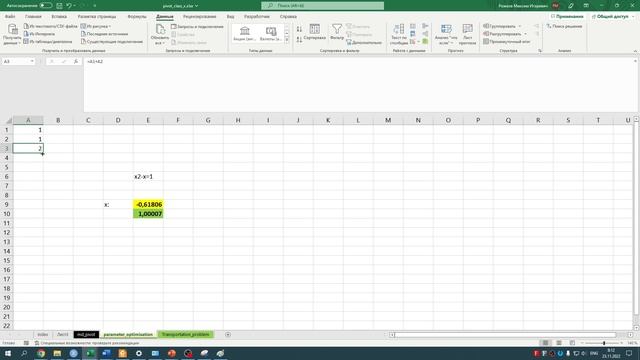Click the Поиск решения solver button
Viewport: 640px width, 360px height.
(x=564, y=26)
